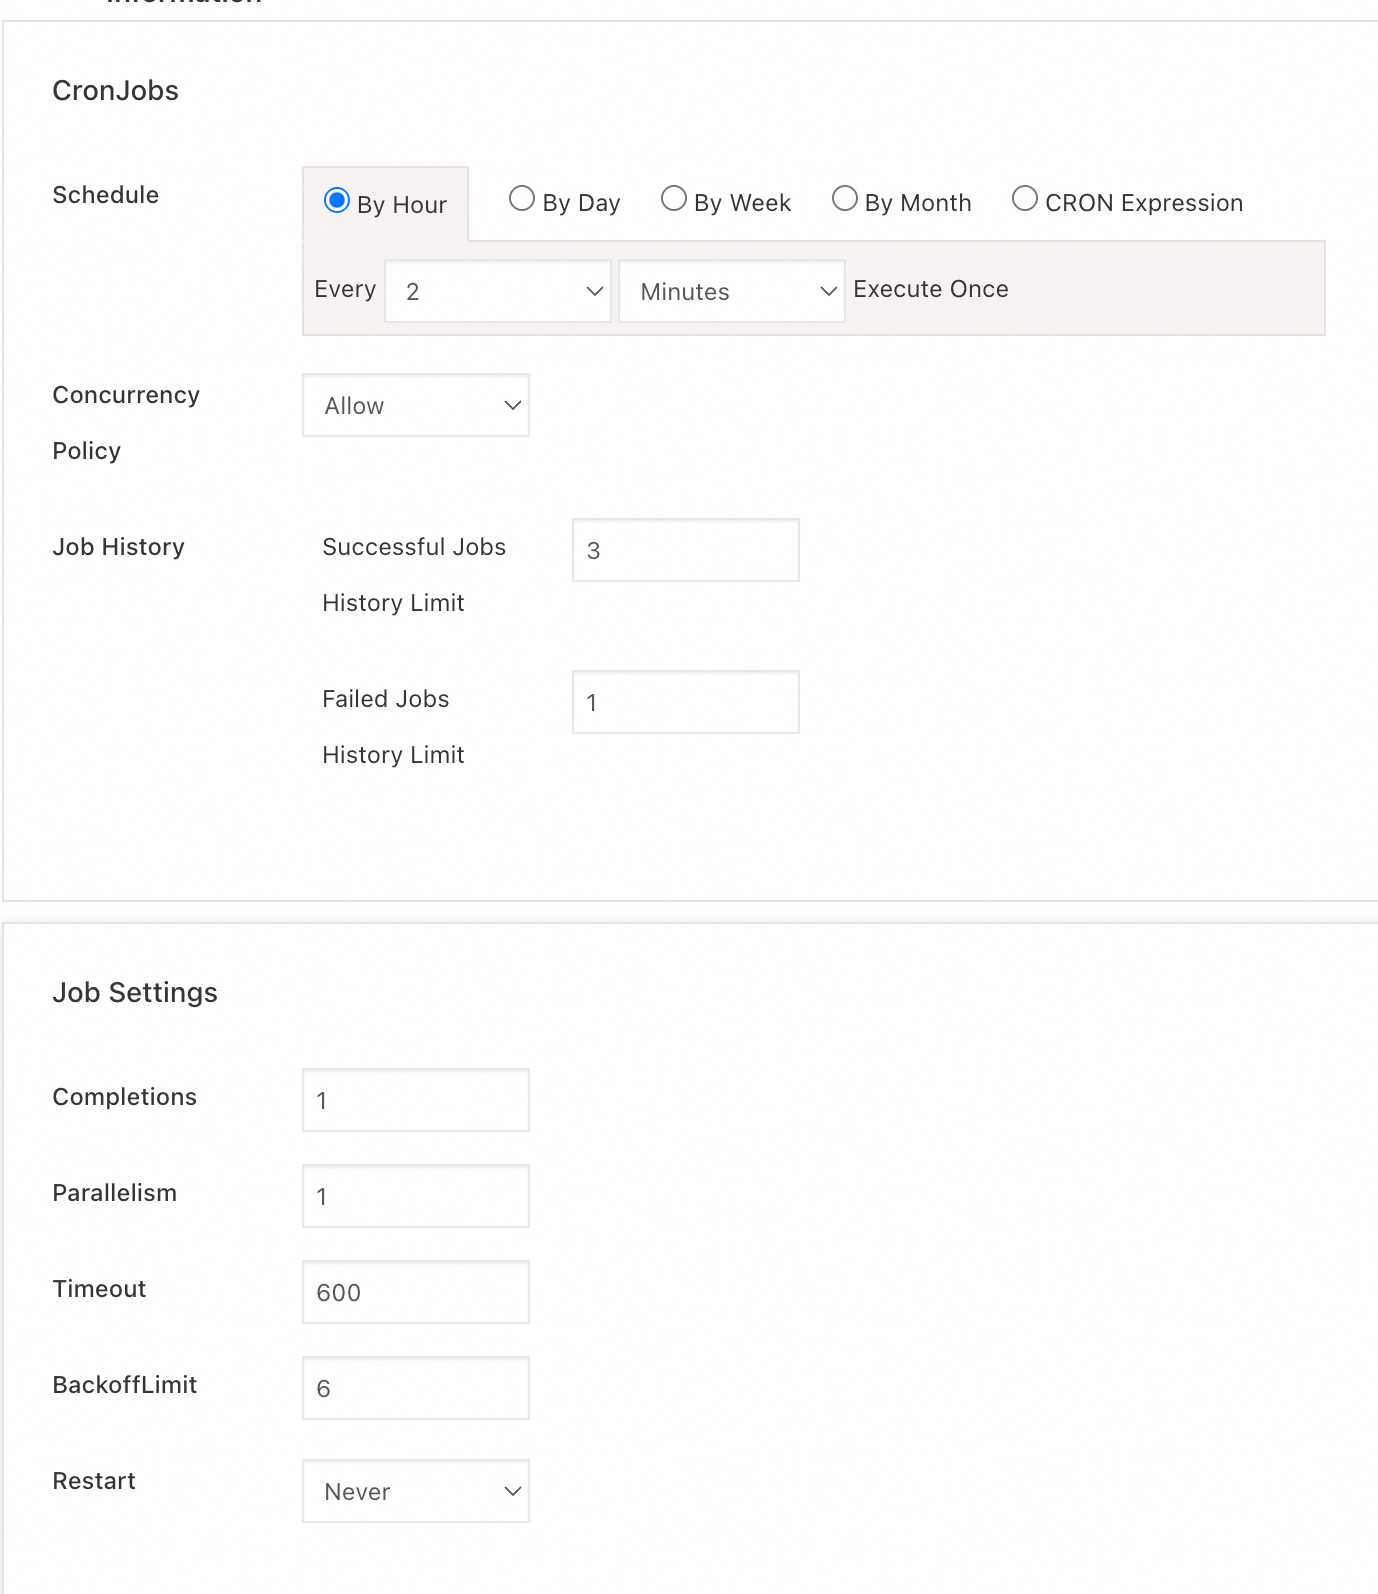This screenshot has height=1594, width=1378.
Task: Click the Job Settings section heading
Action: (x=135, y=993)
